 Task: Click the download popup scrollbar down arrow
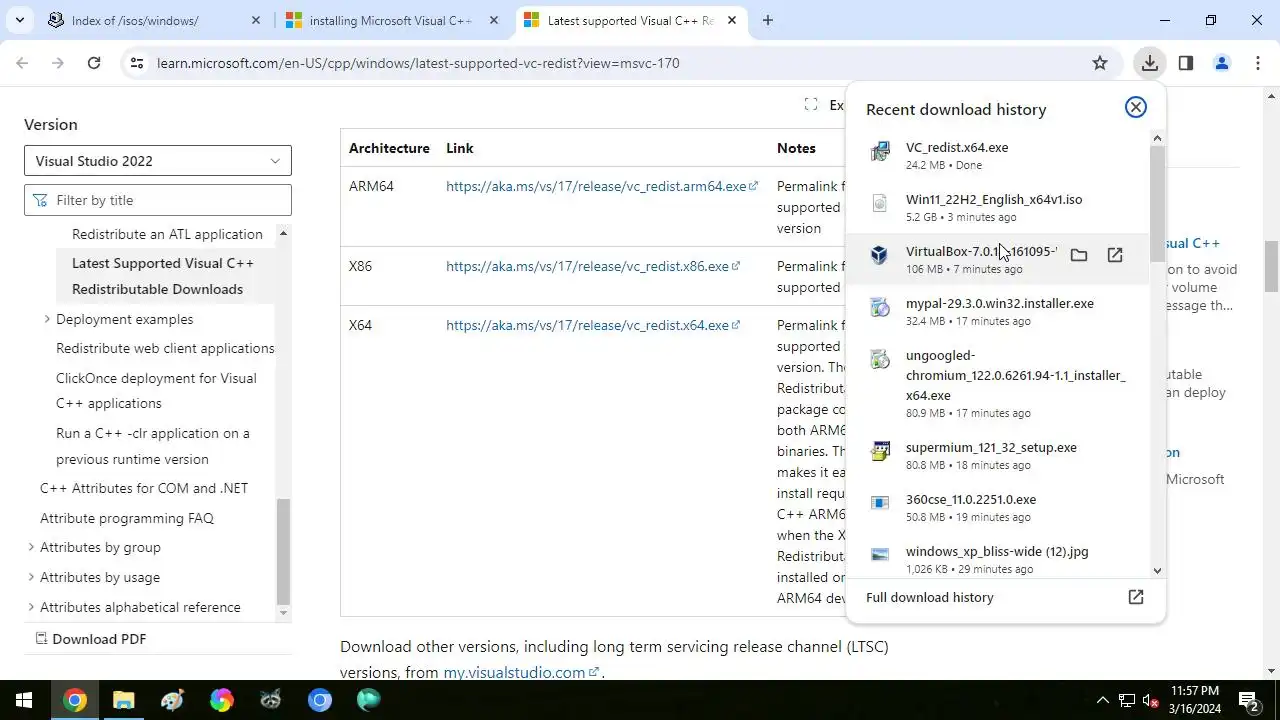pos(1157,571)
